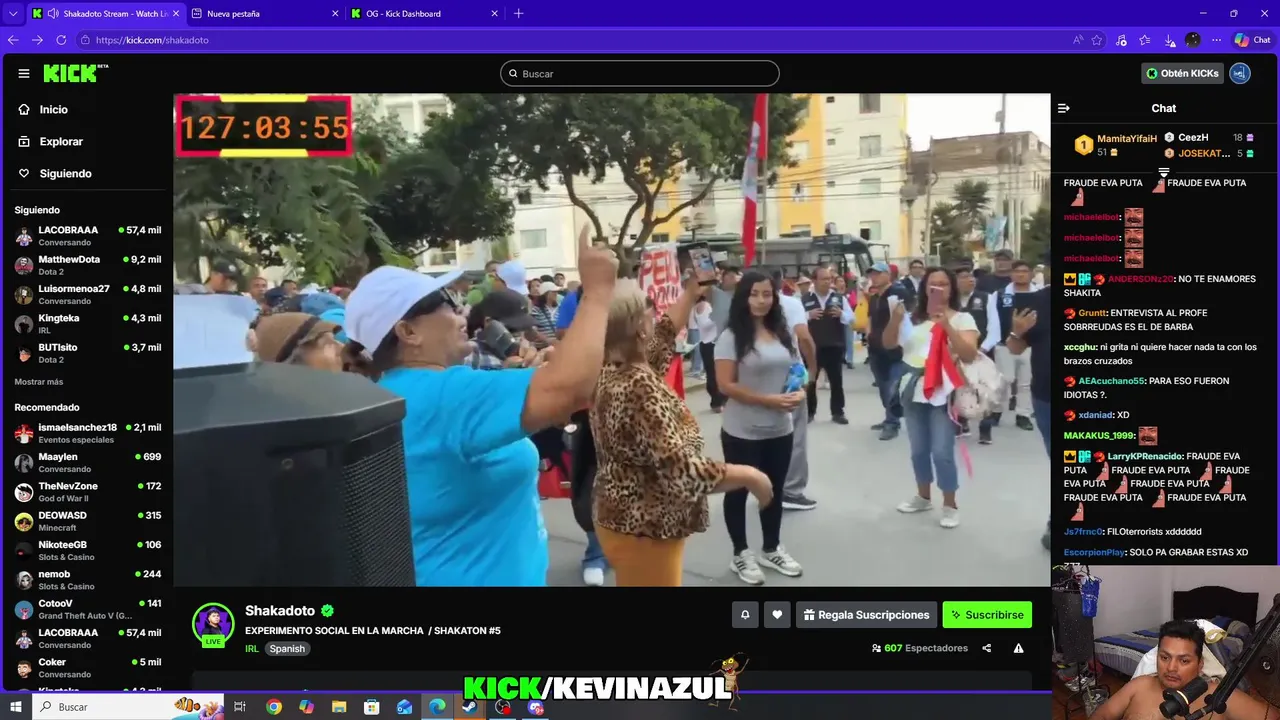Click the taskbar Buscar search box

click(x=130, y=707)
